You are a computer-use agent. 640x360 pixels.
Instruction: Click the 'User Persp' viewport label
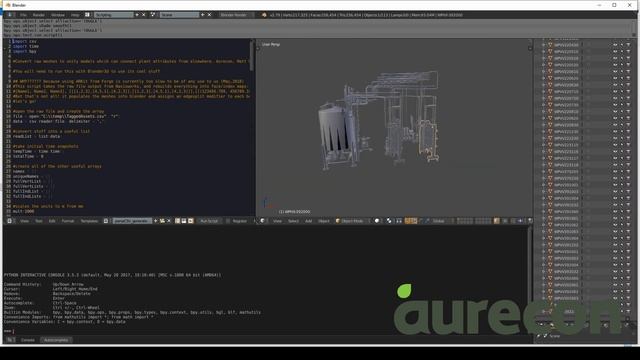(x=271, y=44)
